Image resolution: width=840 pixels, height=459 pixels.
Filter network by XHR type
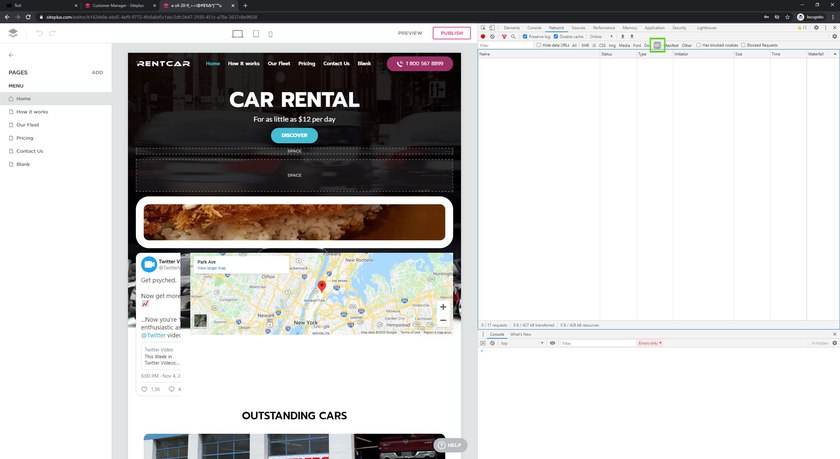pos(585,46)
